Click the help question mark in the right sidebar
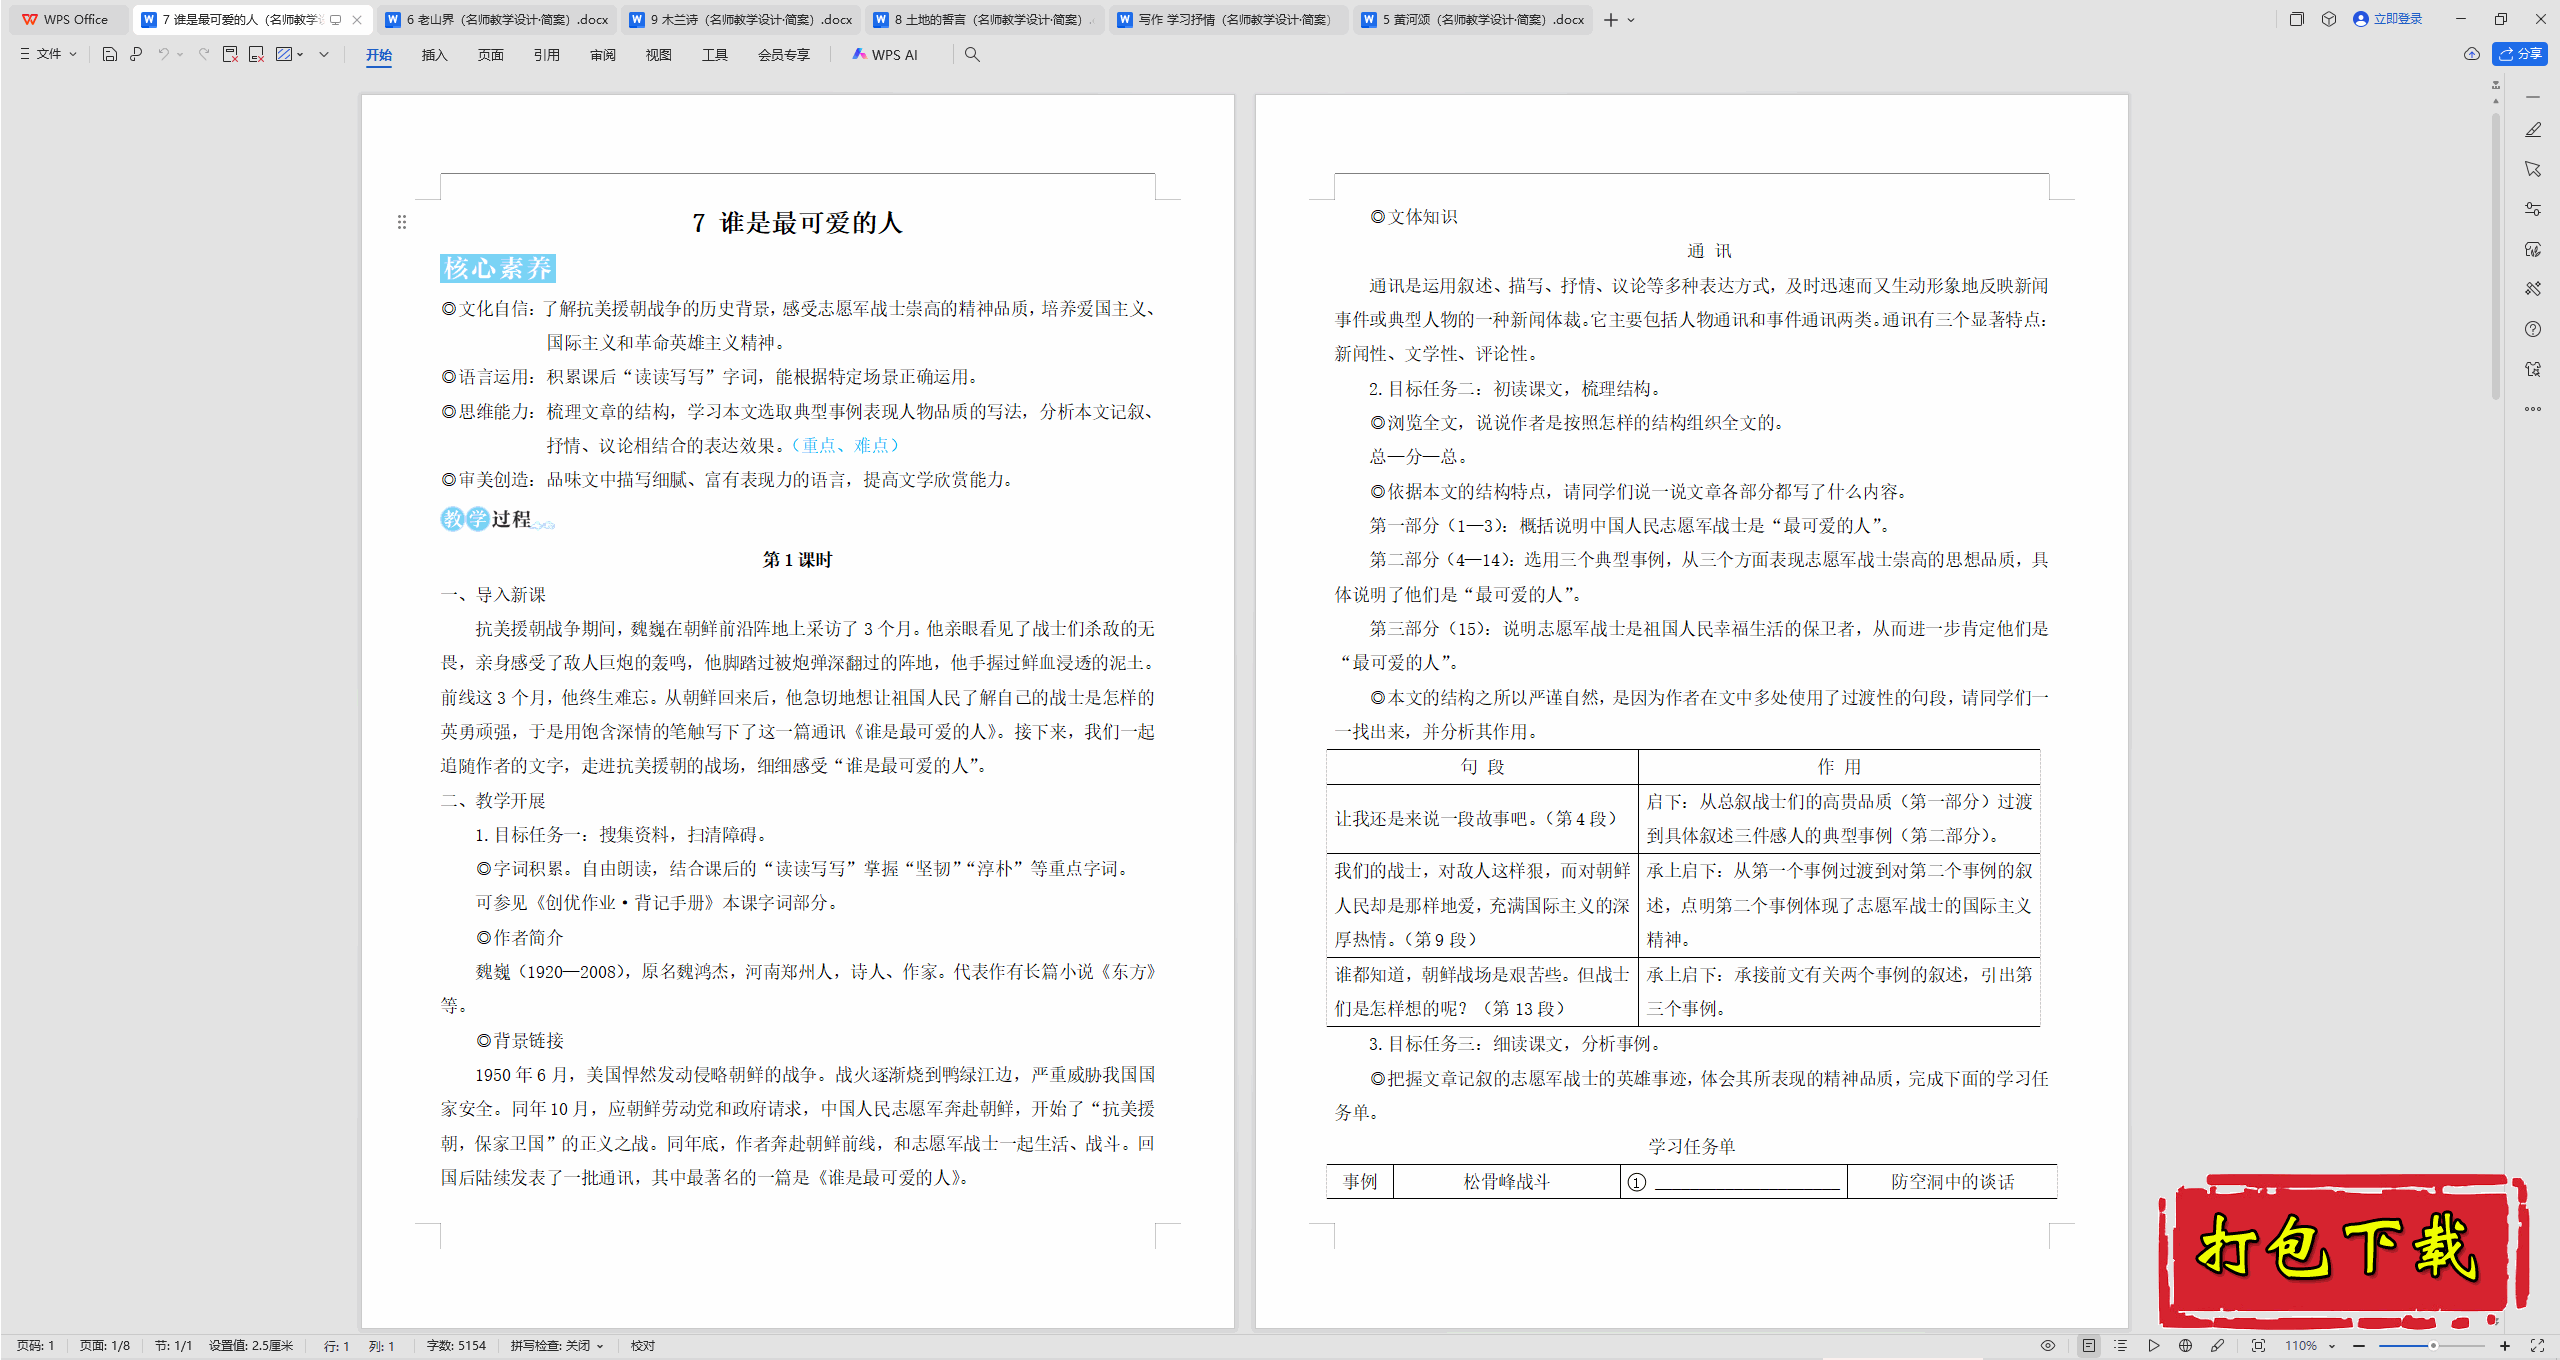The width and height of the screenshot is (2560, 1360). (x=2533, y=329)
